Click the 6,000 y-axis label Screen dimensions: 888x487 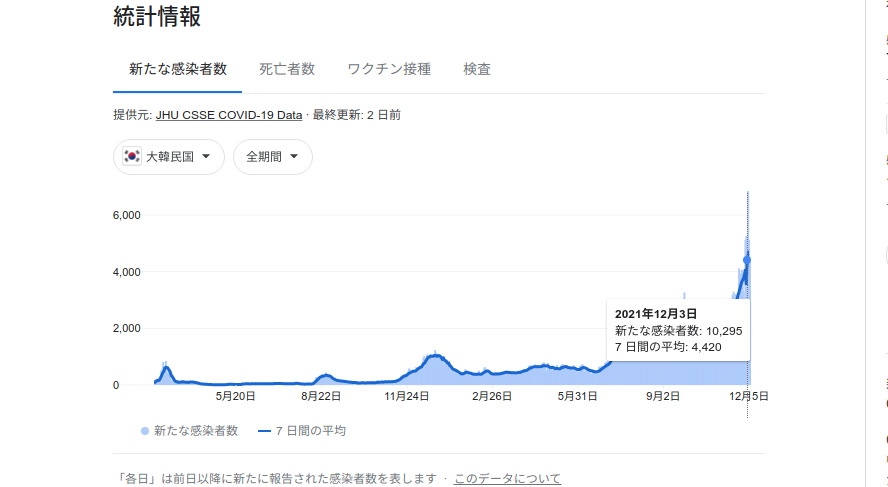pos(127,215)
